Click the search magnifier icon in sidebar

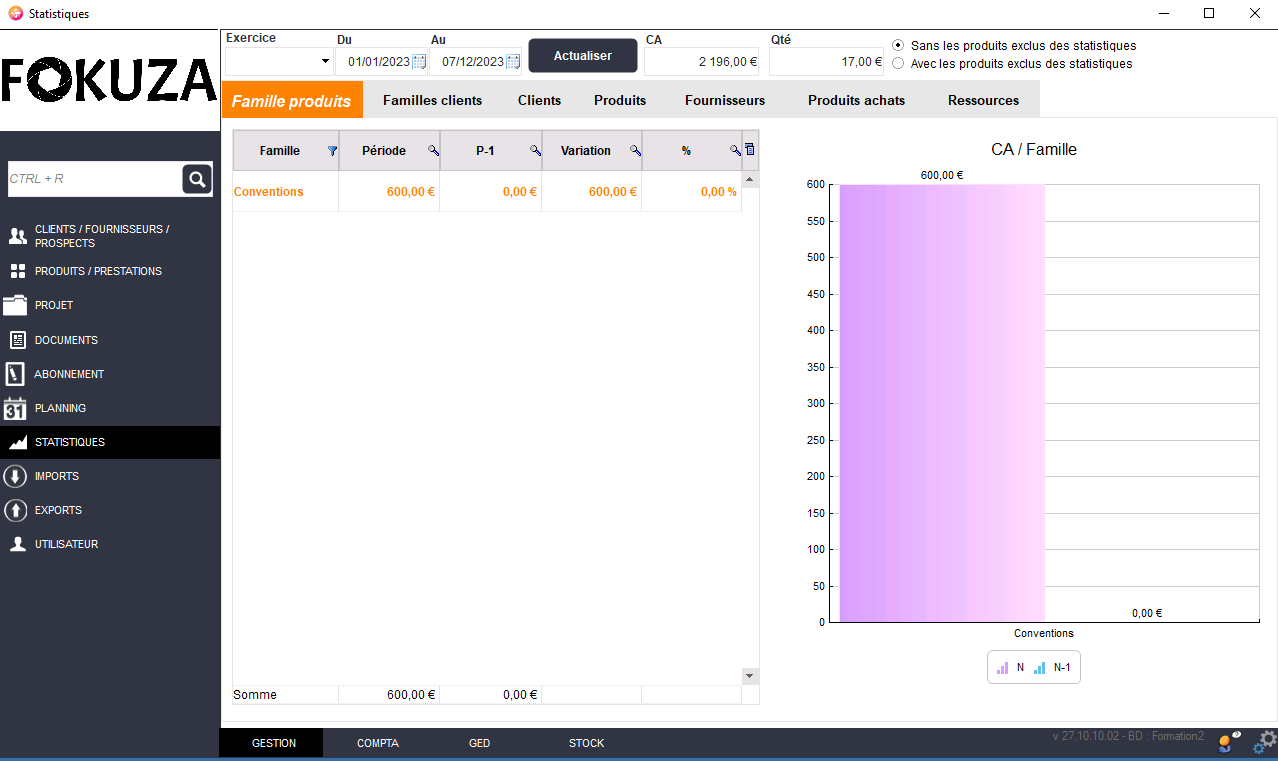point(197,179)
